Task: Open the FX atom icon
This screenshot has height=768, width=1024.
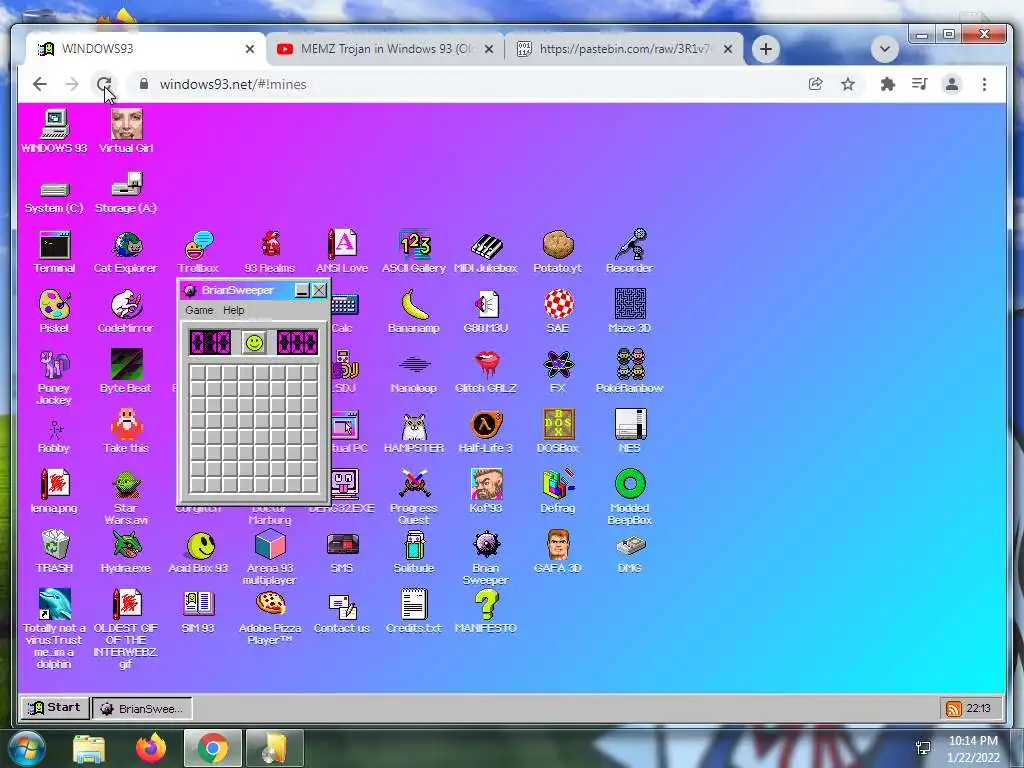Action: [557, 372]
